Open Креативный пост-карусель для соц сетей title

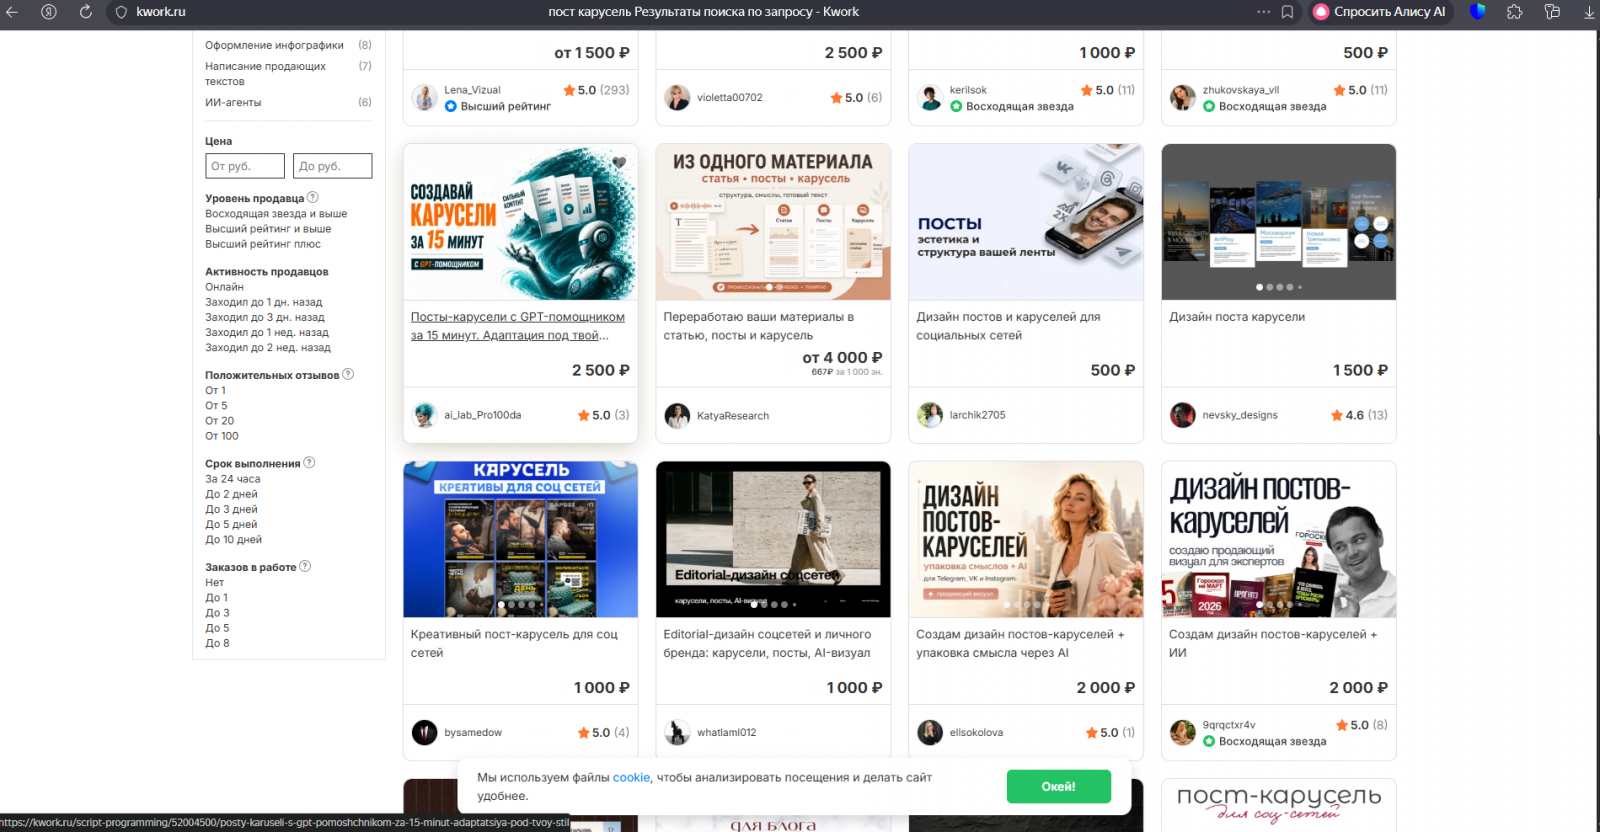(x=514, y=643)
